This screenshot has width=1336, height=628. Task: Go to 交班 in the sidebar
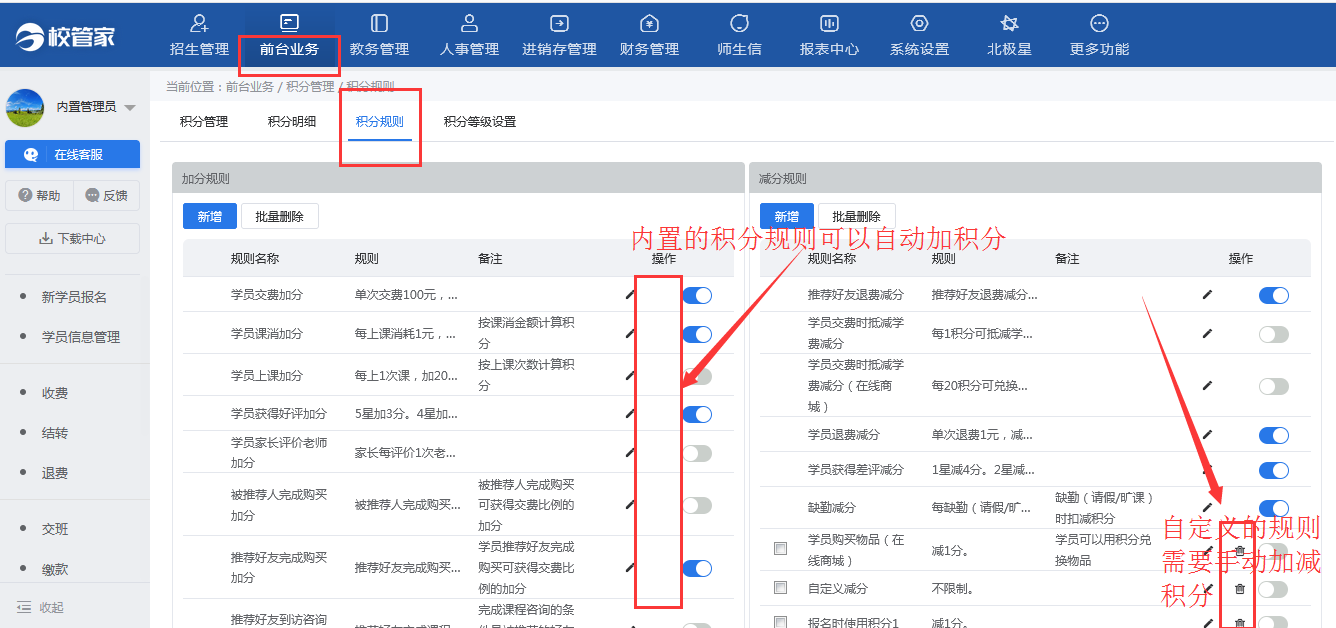pyautogui.click(x=55, y=529)
